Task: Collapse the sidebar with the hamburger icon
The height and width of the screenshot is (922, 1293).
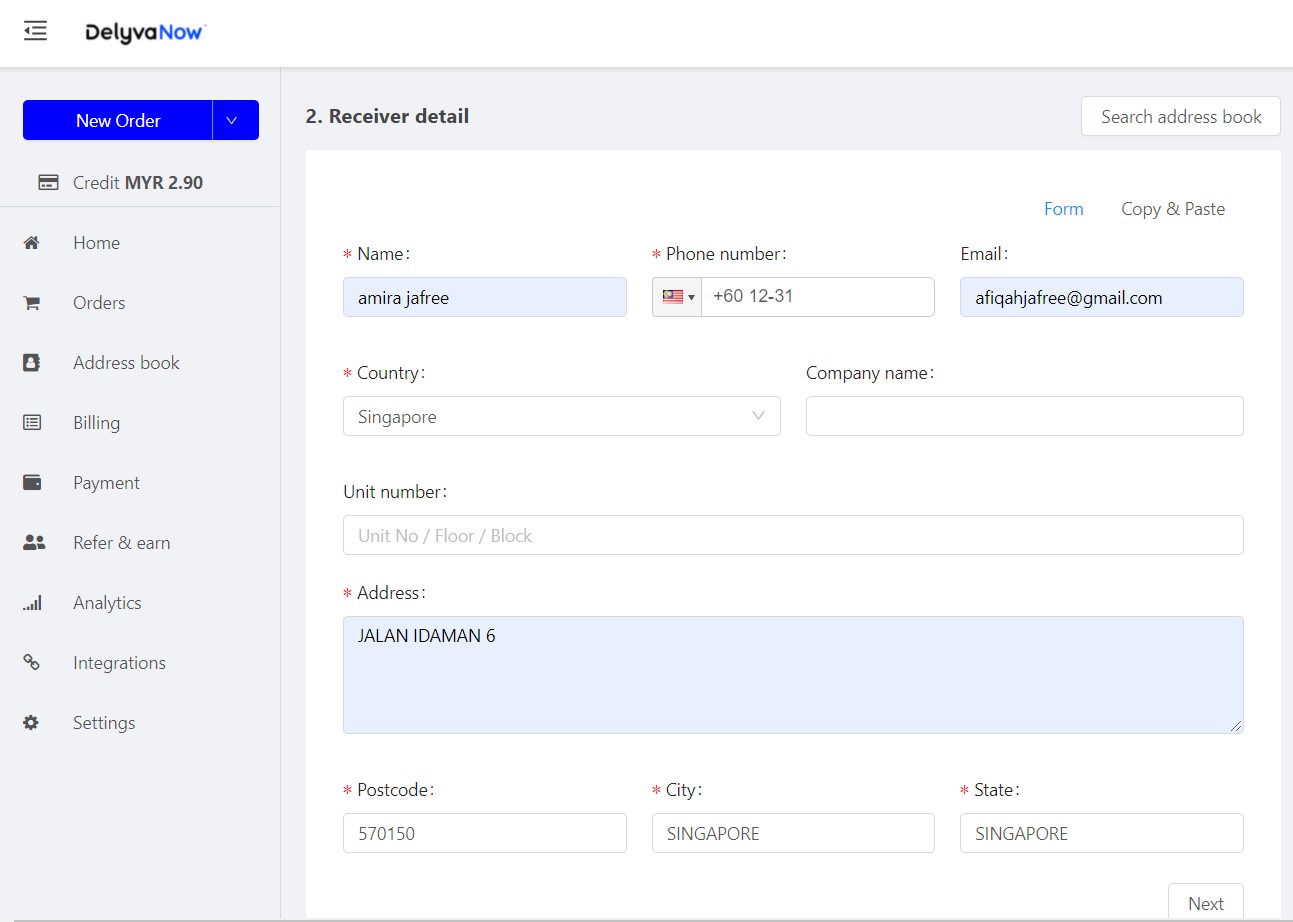Action: 35,31
